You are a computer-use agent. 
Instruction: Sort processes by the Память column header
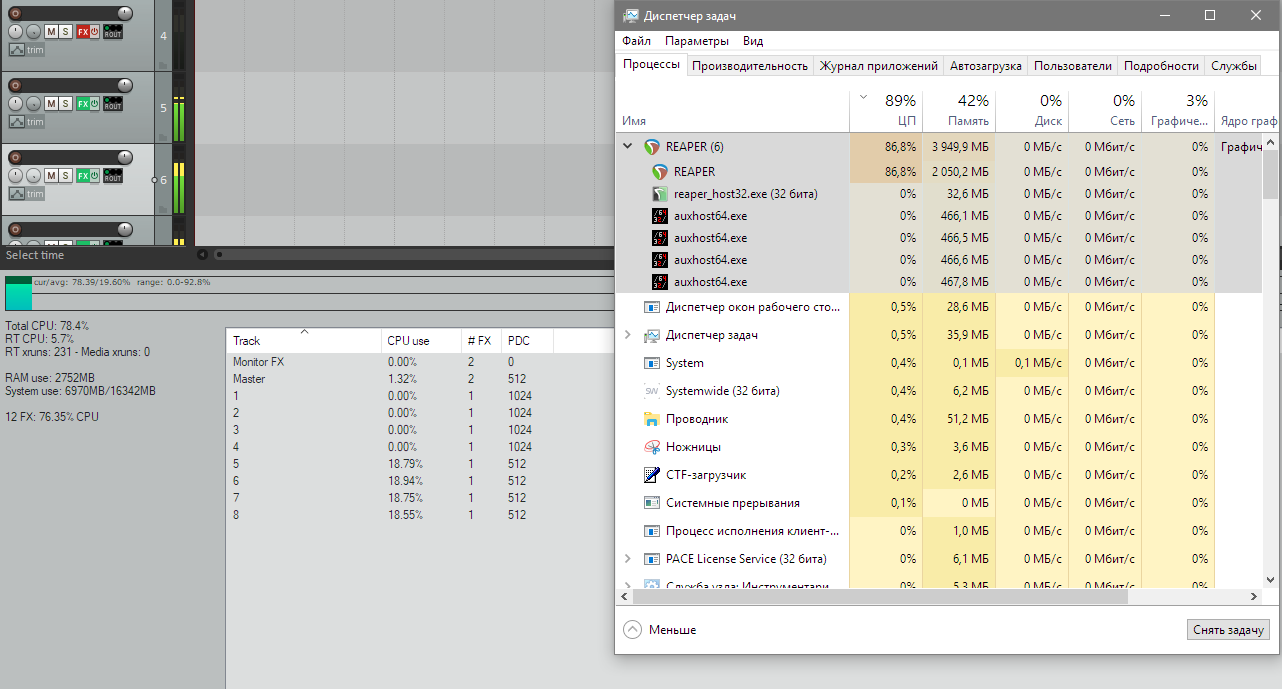pyautogui.click(x=959, y=110)
